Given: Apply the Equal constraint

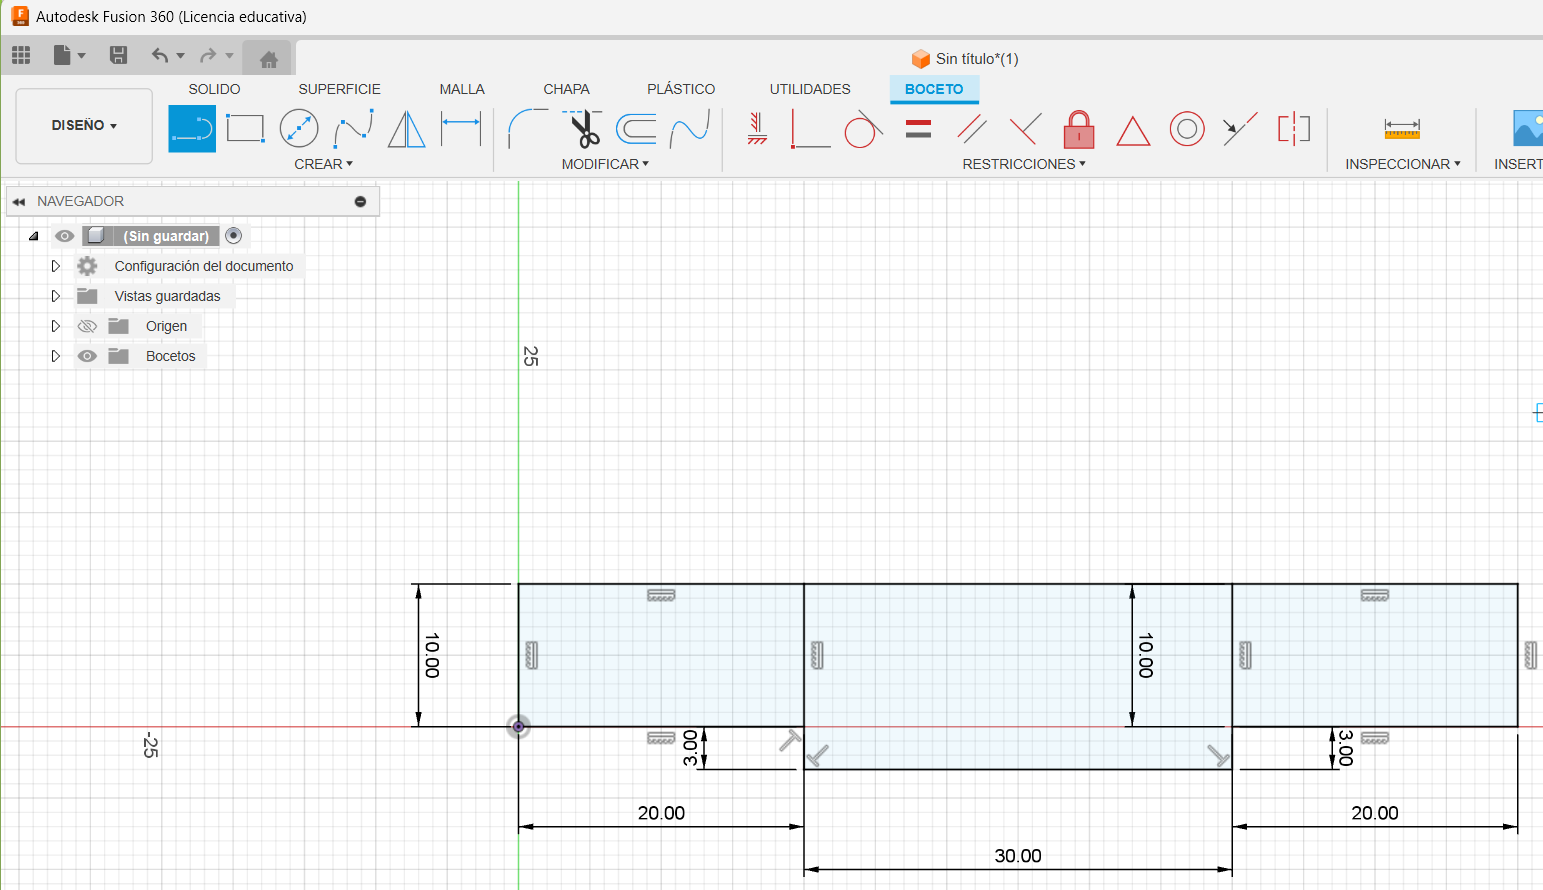Looking at the screenshot, I should (x=918, y=129).
